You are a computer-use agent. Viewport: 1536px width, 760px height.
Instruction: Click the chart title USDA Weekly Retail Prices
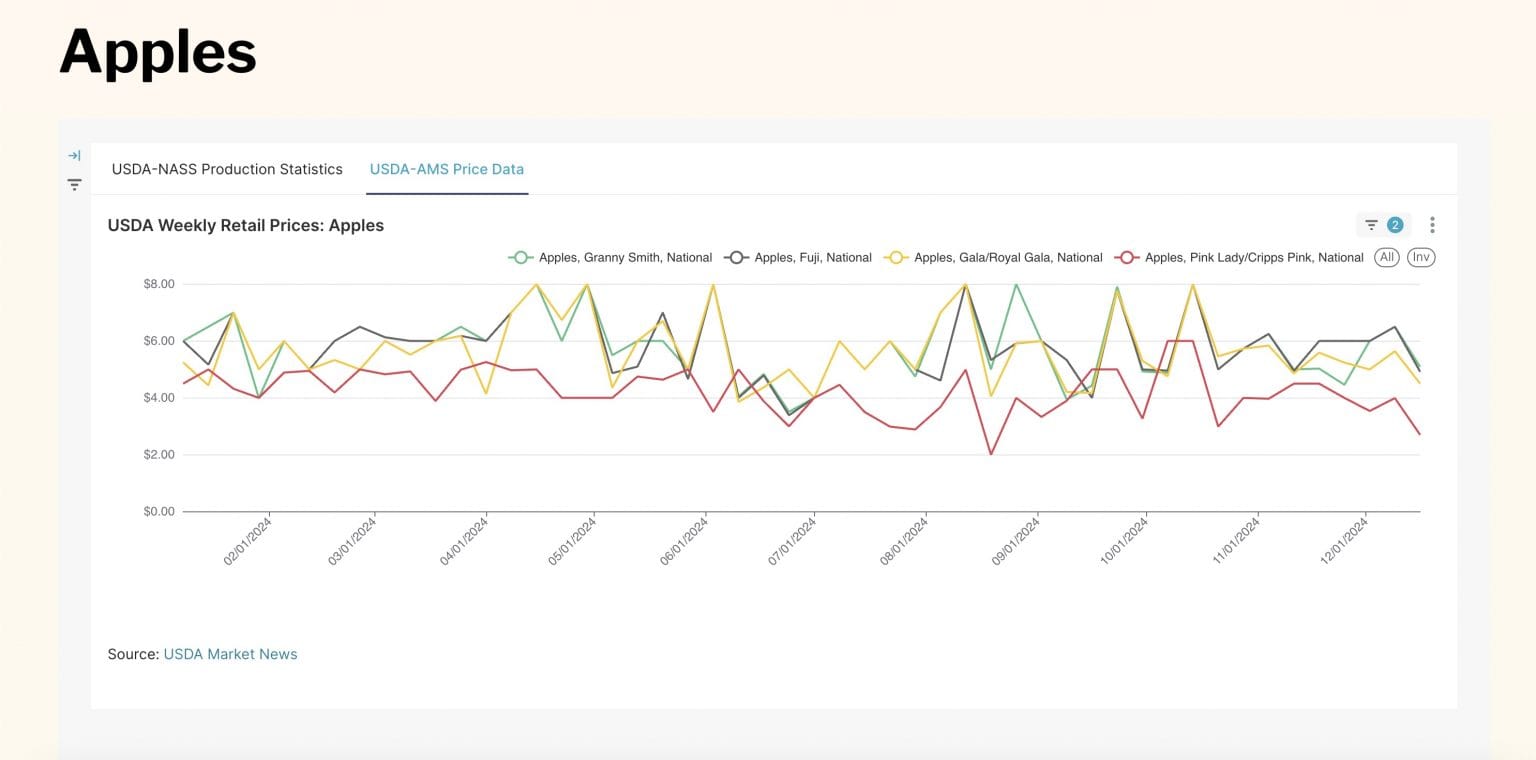pos(246,225)
